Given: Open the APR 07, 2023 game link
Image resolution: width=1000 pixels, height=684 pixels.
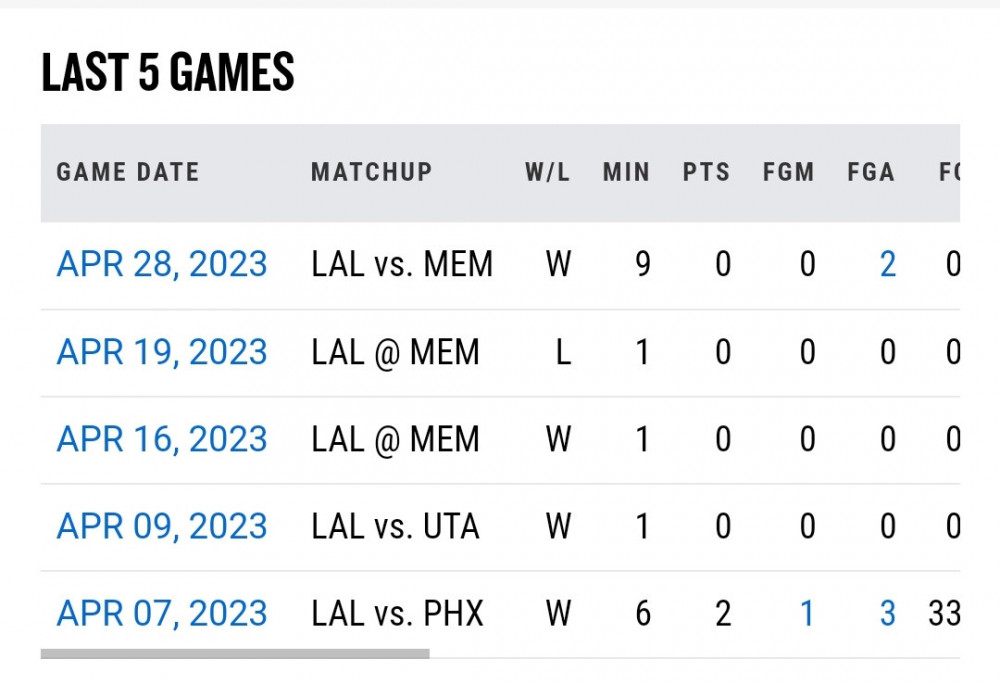Looking at the screenshot, I should tap(162, 613).
